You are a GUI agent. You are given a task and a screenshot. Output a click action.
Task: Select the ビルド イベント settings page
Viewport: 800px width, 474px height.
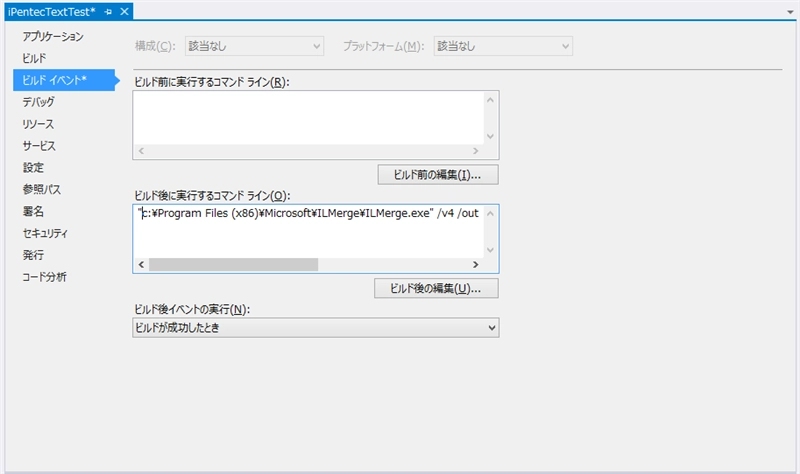[64, 80]
